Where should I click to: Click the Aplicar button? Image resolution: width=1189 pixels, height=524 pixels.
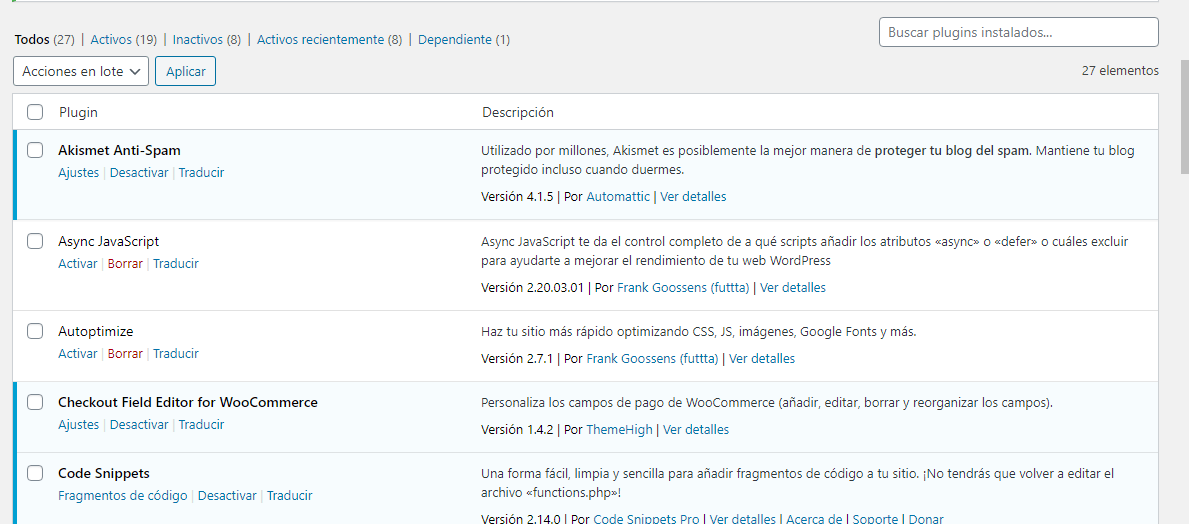(x=186, y=71)
